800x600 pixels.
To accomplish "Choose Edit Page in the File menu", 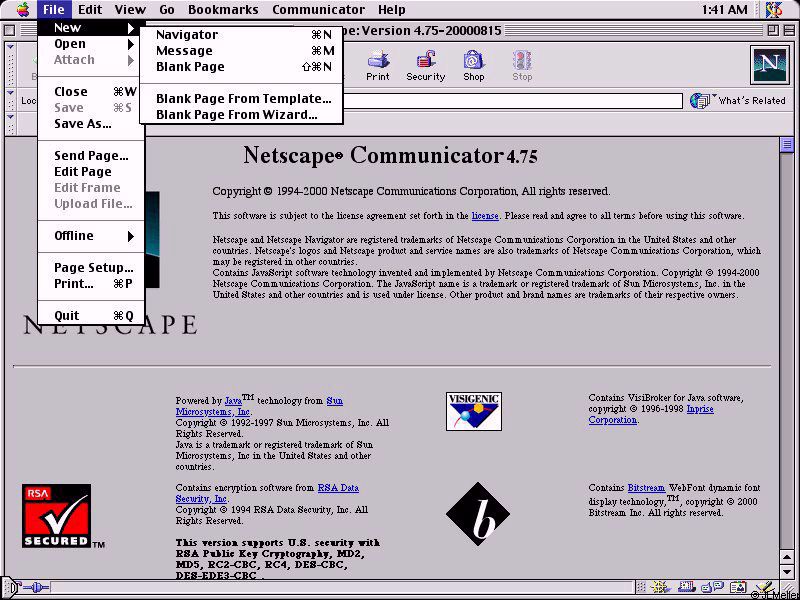I will click(x=91, y=171).
